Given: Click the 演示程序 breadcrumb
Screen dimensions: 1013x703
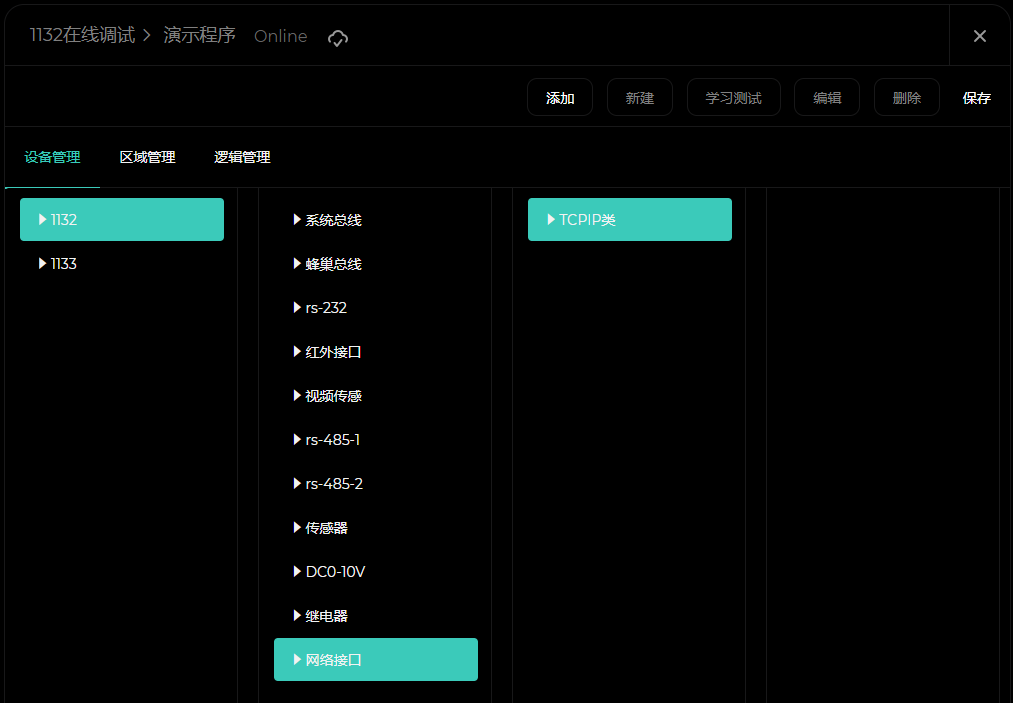Looking at the screenshot, I should (x=199, y=36).
